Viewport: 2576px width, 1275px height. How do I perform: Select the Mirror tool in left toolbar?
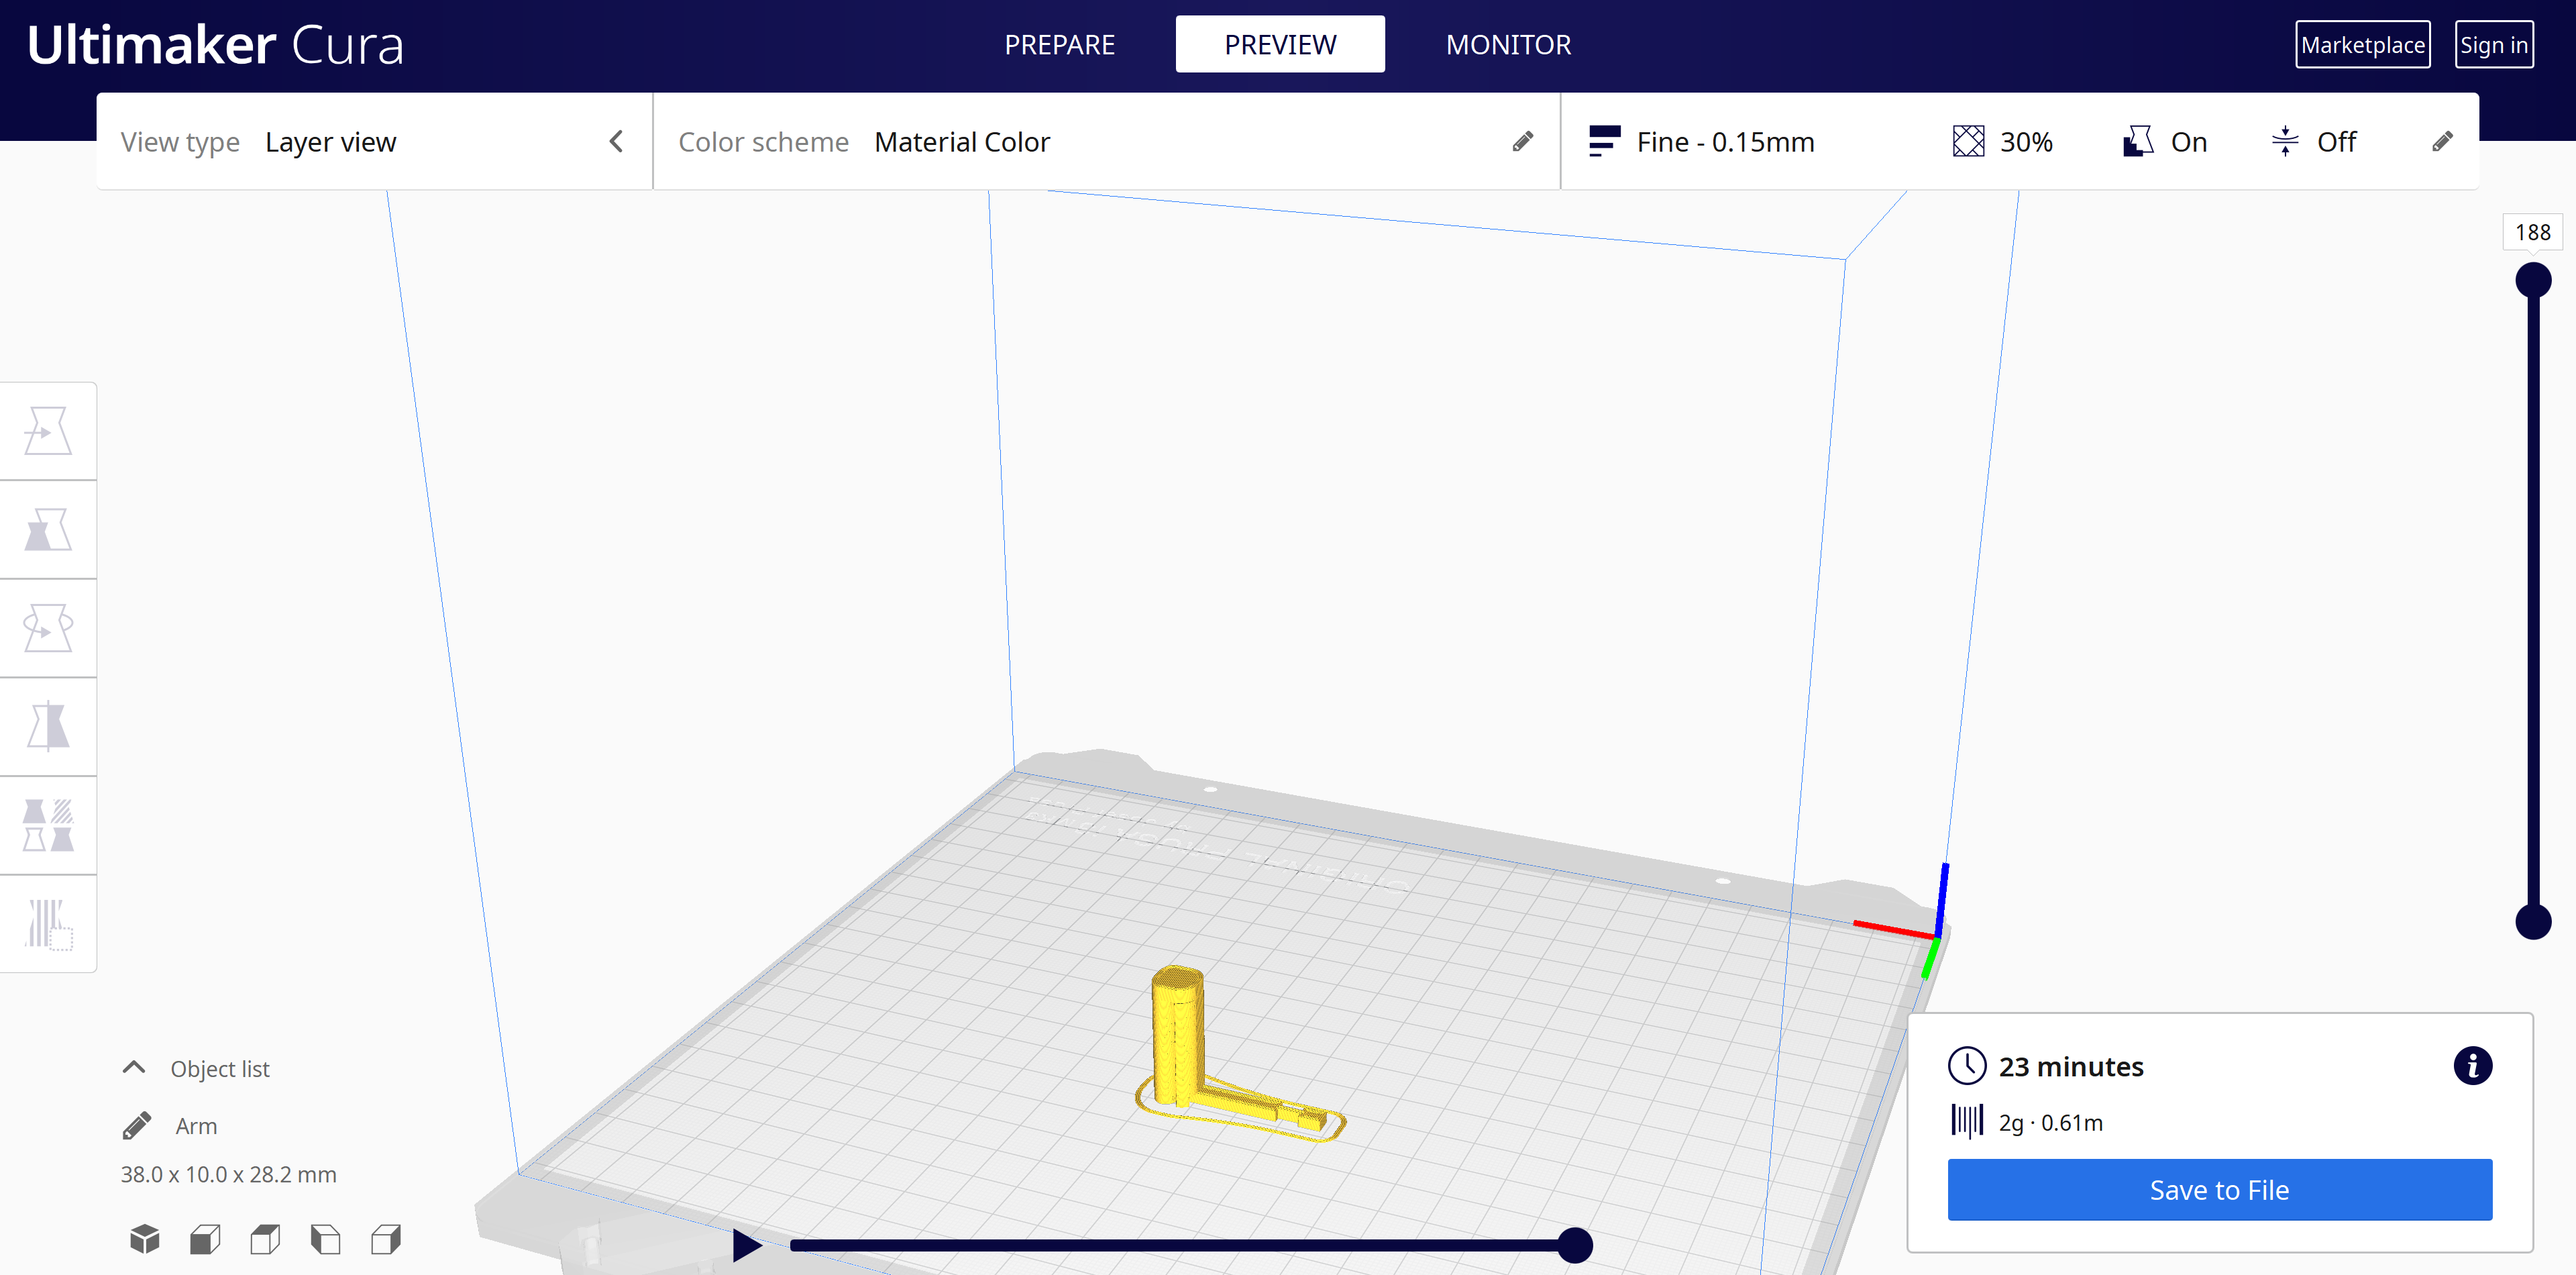click(x=47, y=726)
